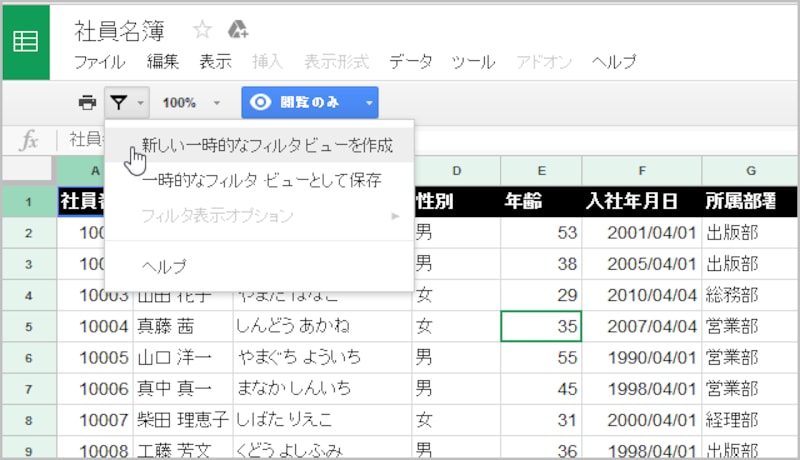
Task: Click the age cell containing 35
Action: [541, 326]
